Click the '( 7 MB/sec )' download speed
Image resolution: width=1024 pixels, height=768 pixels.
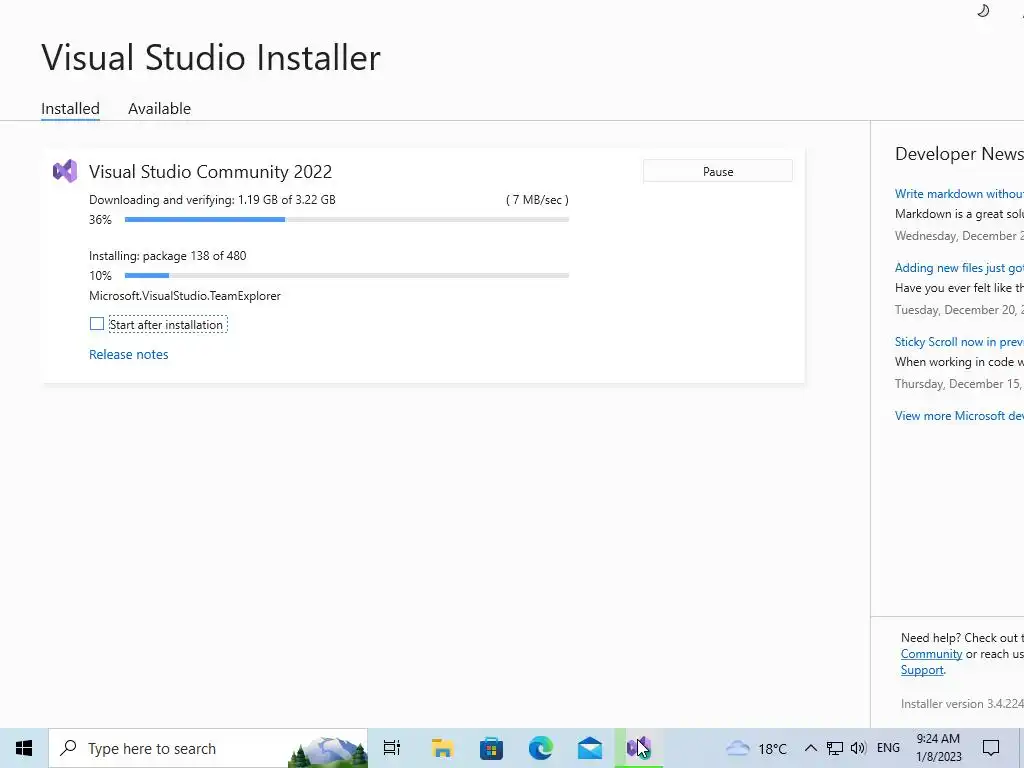click(x=537, y=200)
